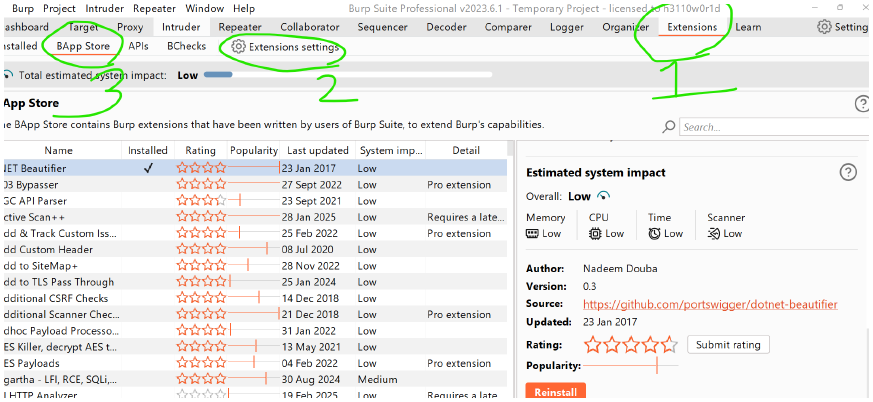Sort table by Installed column header
The image size is (873, 402).
tap(148, 150)
